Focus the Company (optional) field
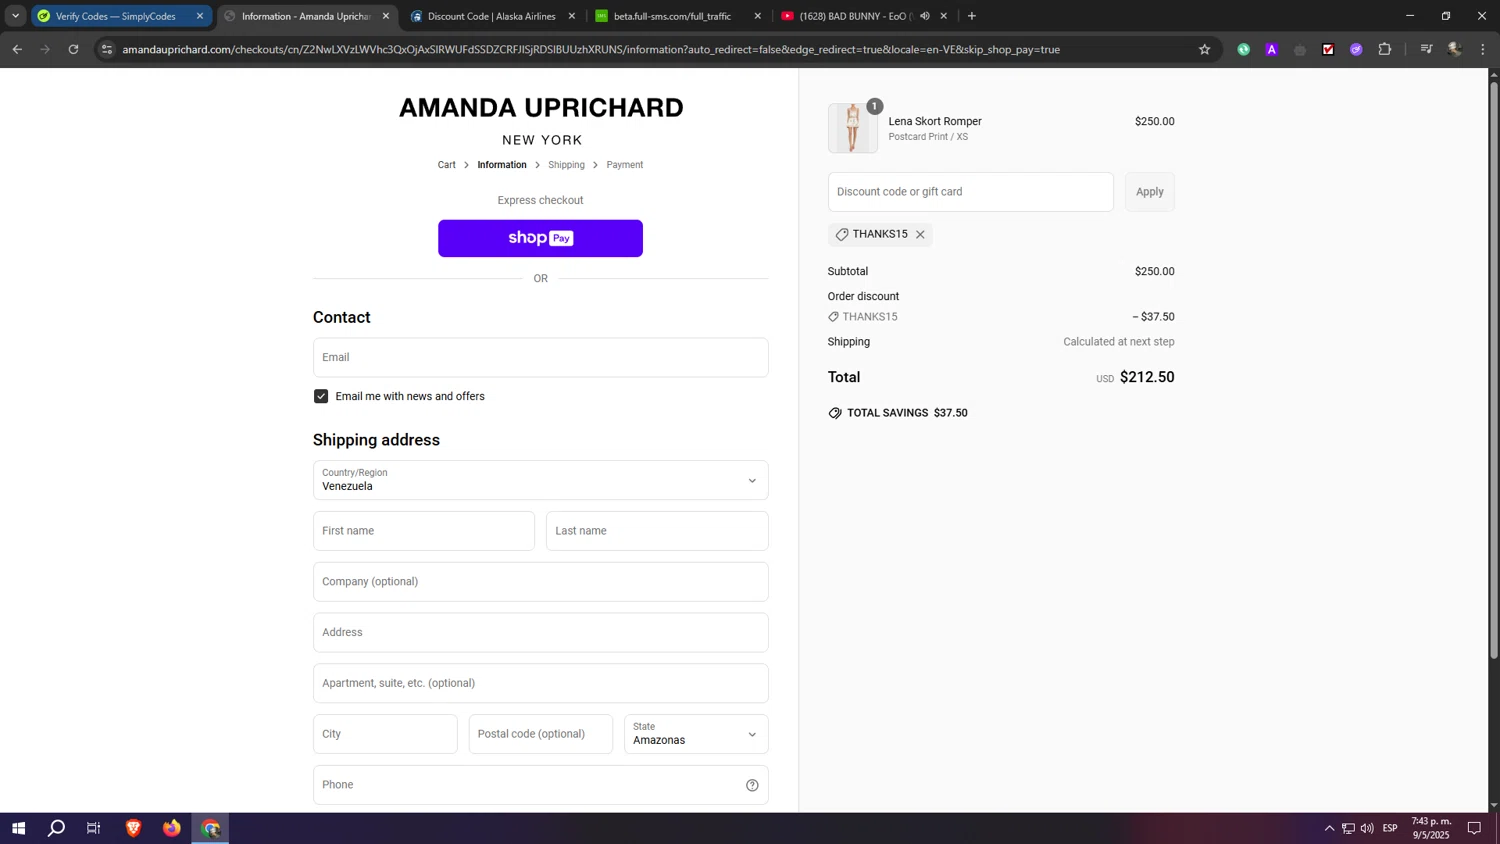Viewport: 1500px width, 844px height. [x=540, y=582]
